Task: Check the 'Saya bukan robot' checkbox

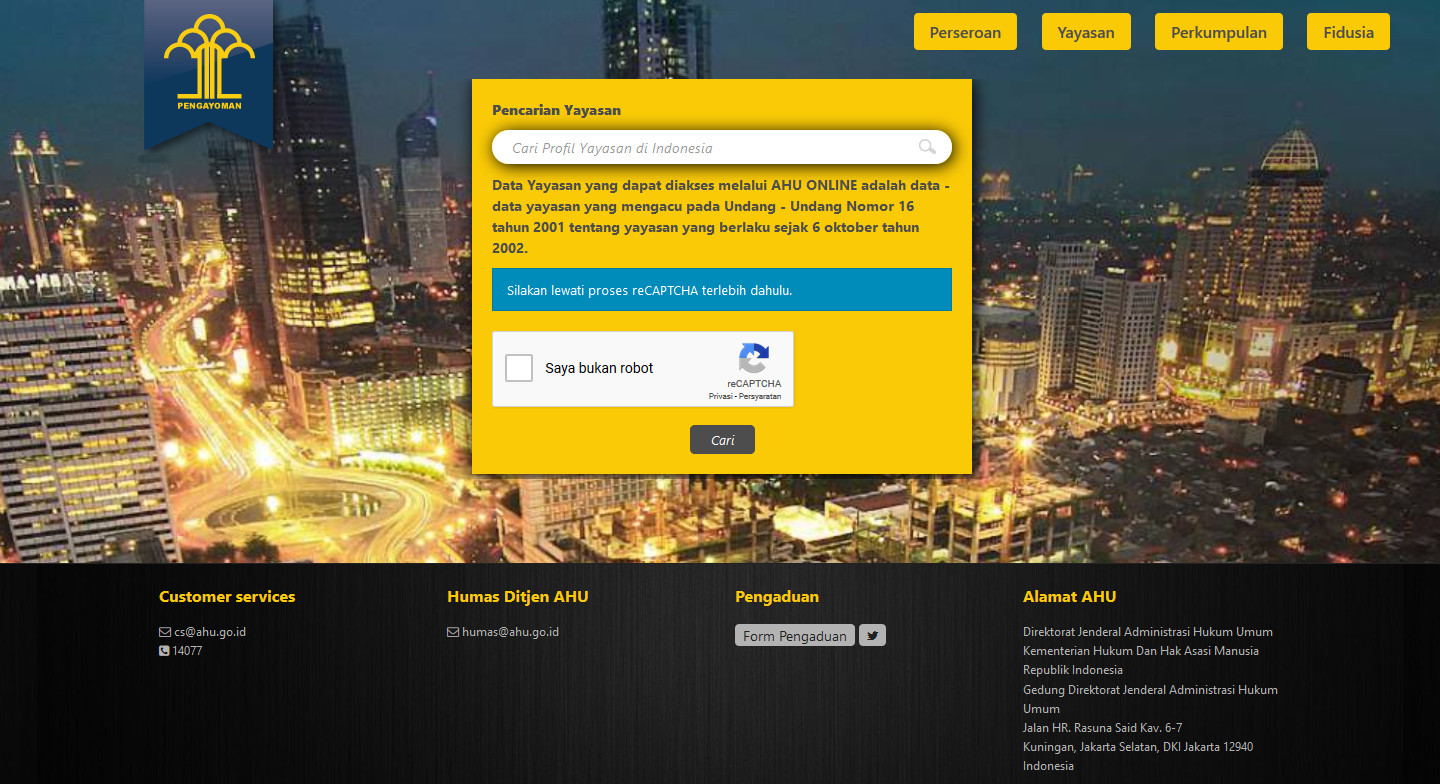Action: (519, 368)
